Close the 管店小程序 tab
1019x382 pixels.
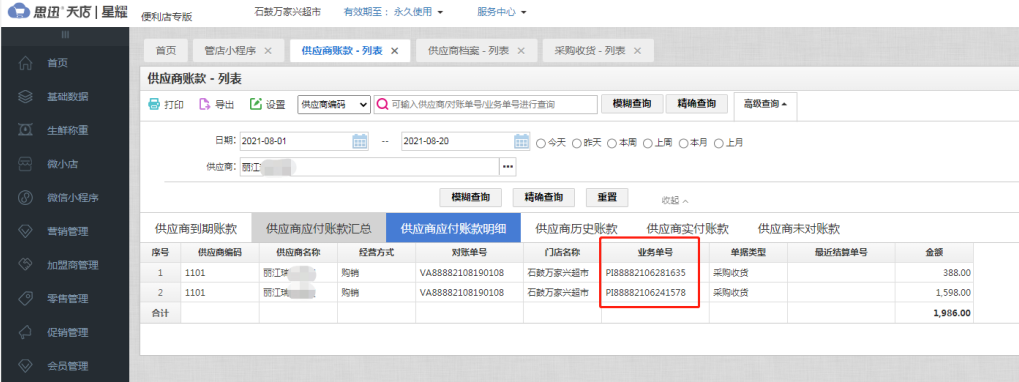[x=268, y=51]
